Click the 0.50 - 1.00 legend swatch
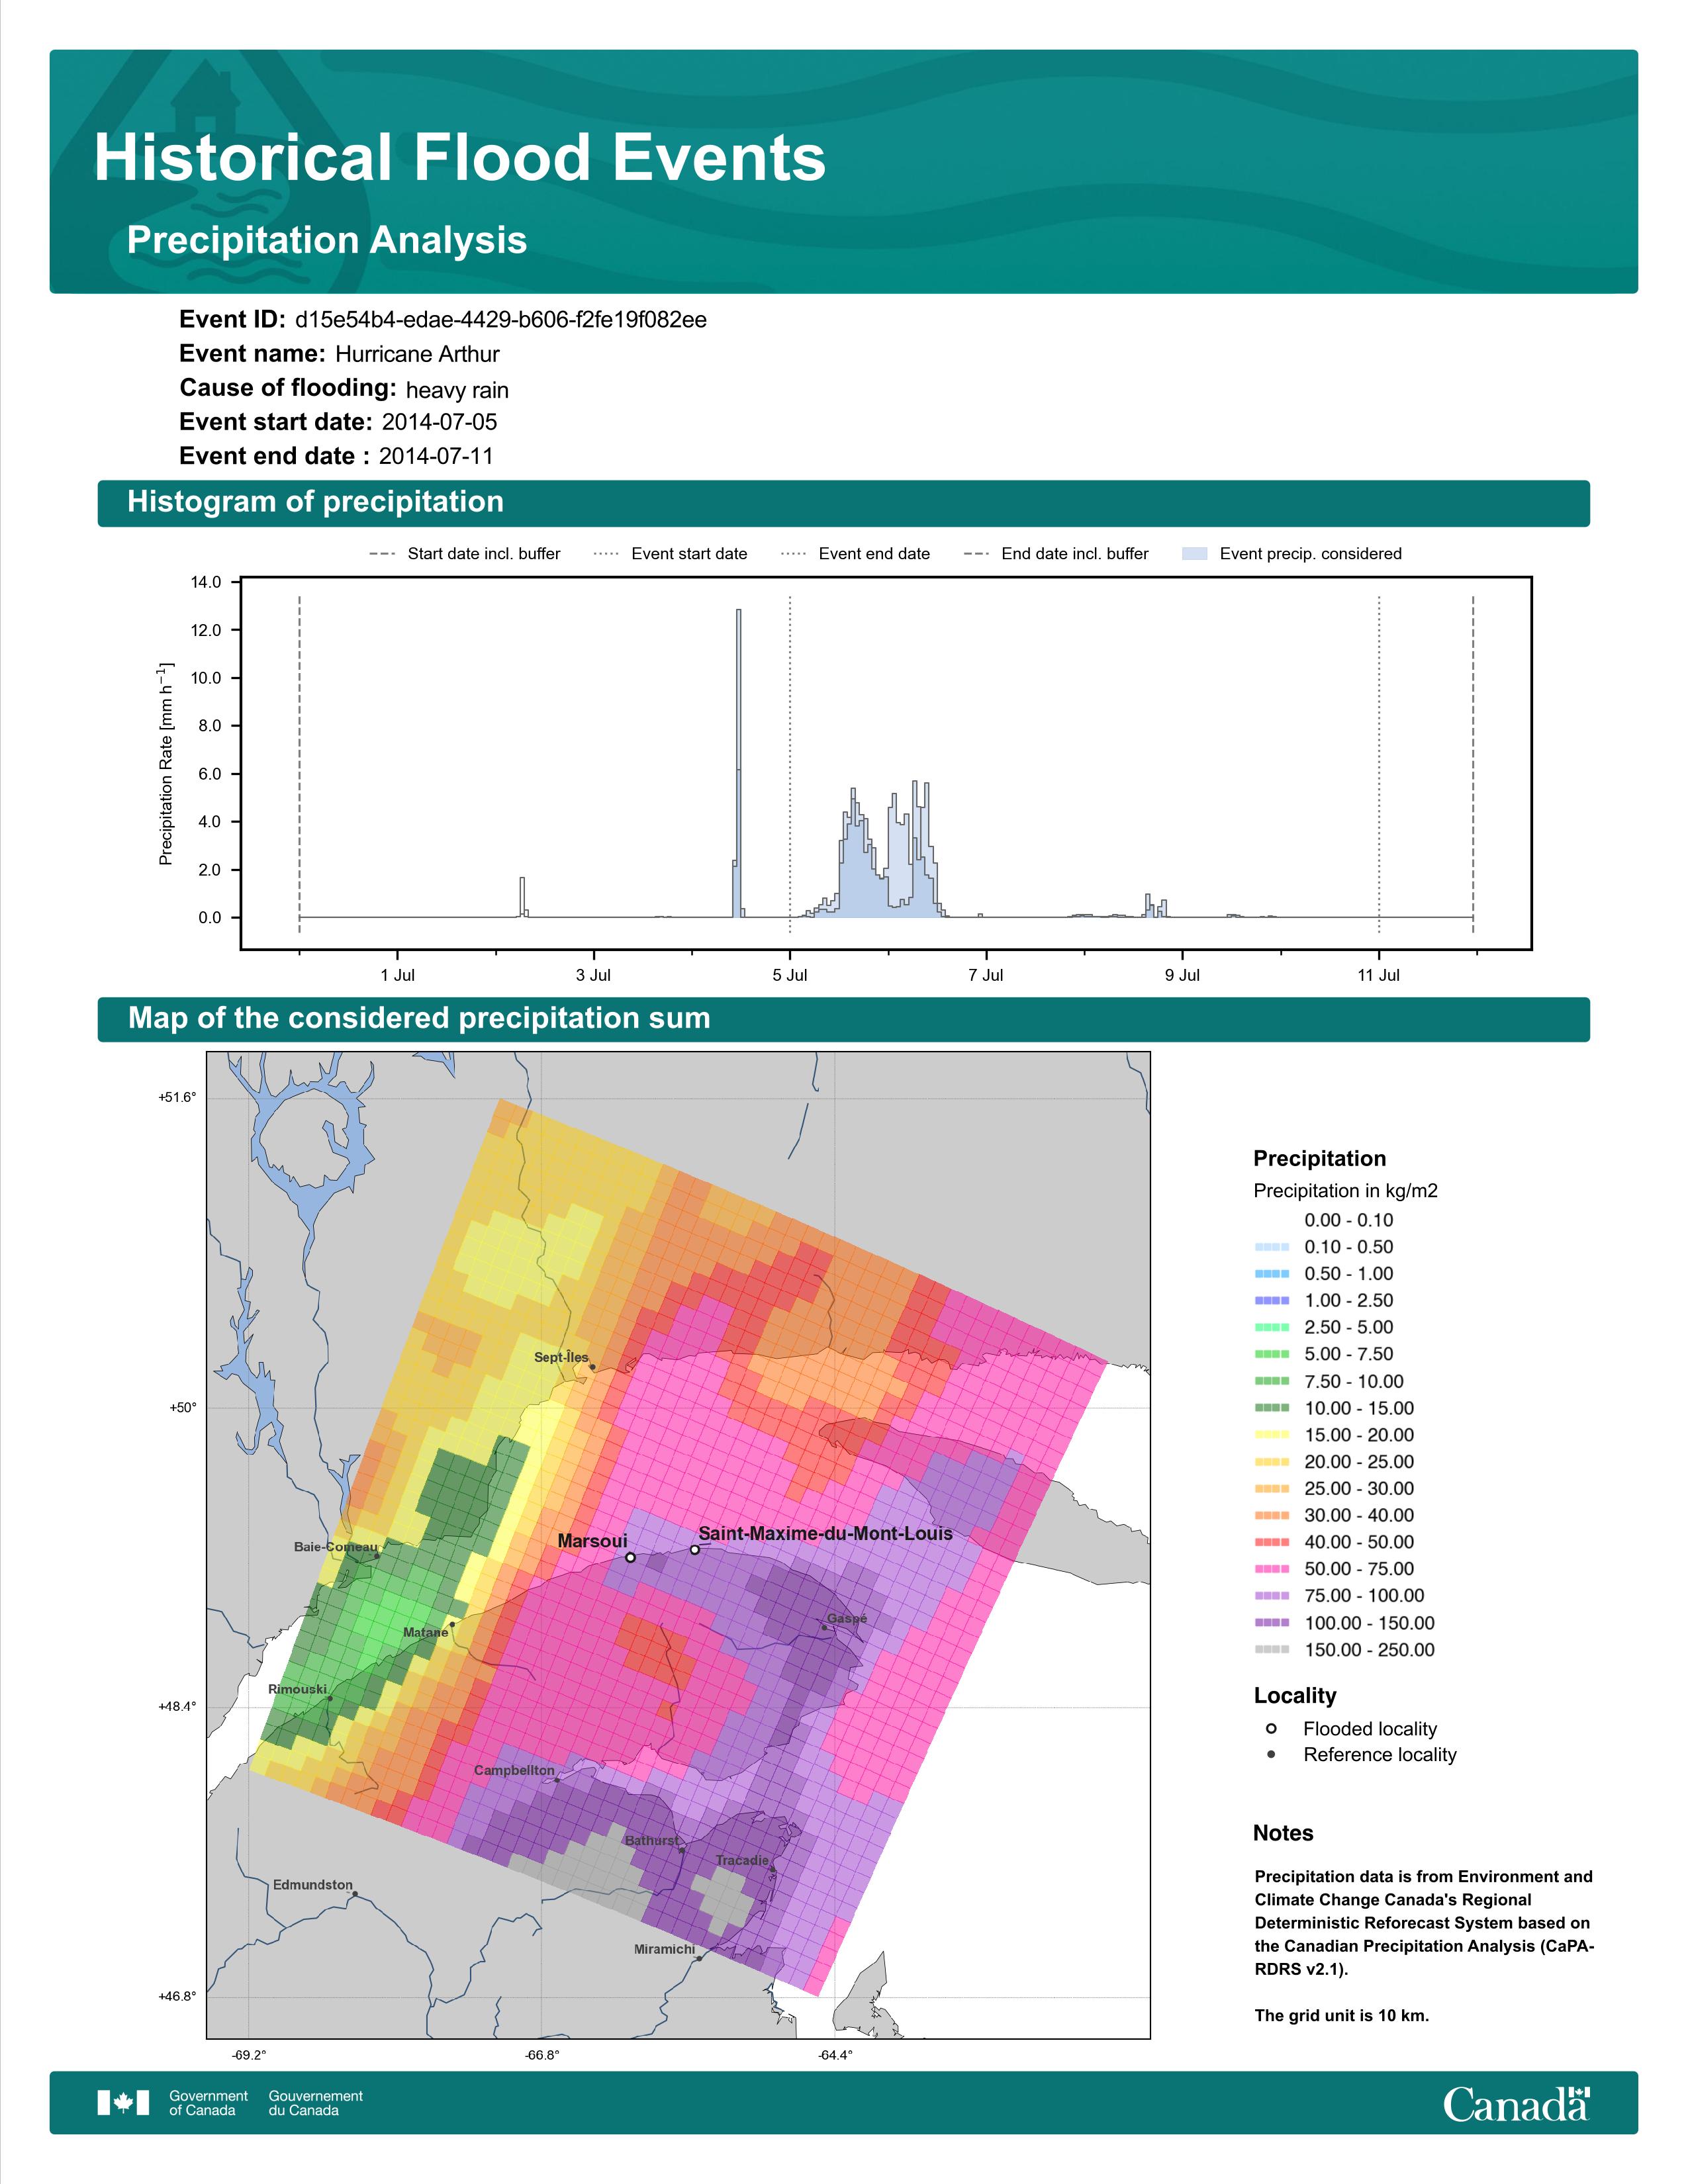 1272,1274
